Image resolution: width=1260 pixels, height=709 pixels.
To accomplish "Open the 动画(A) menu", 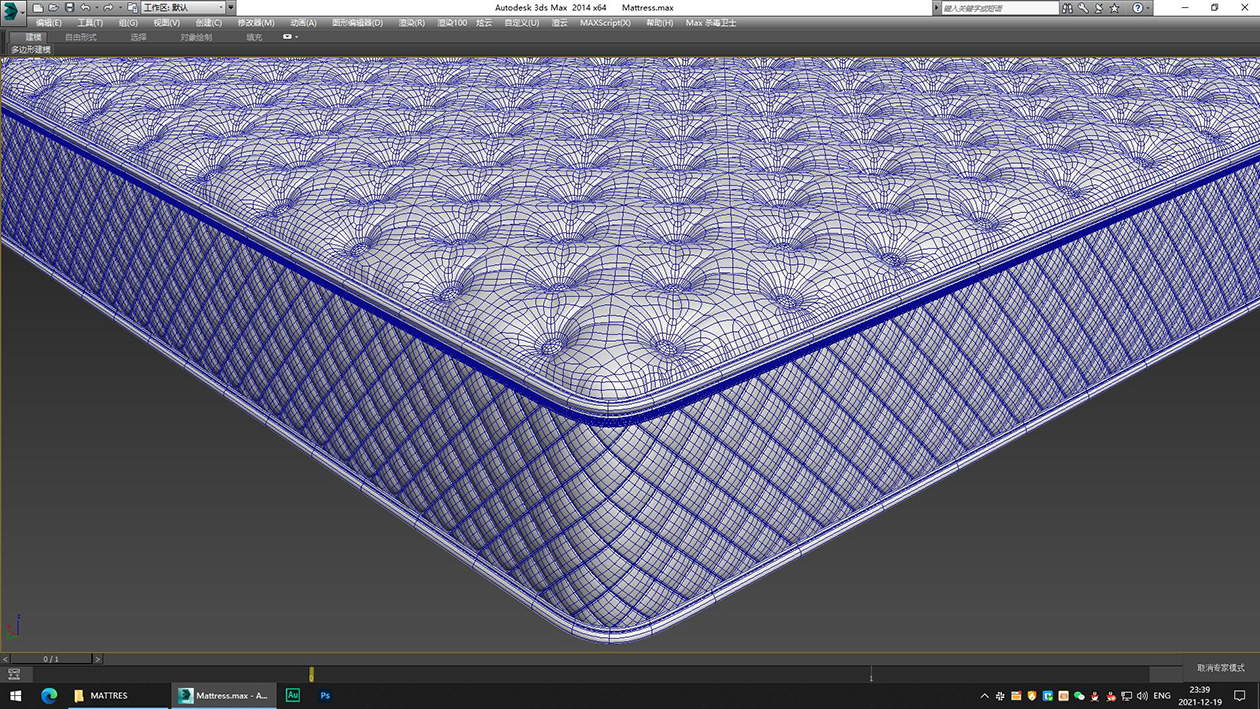I will (x=303, y=23).
